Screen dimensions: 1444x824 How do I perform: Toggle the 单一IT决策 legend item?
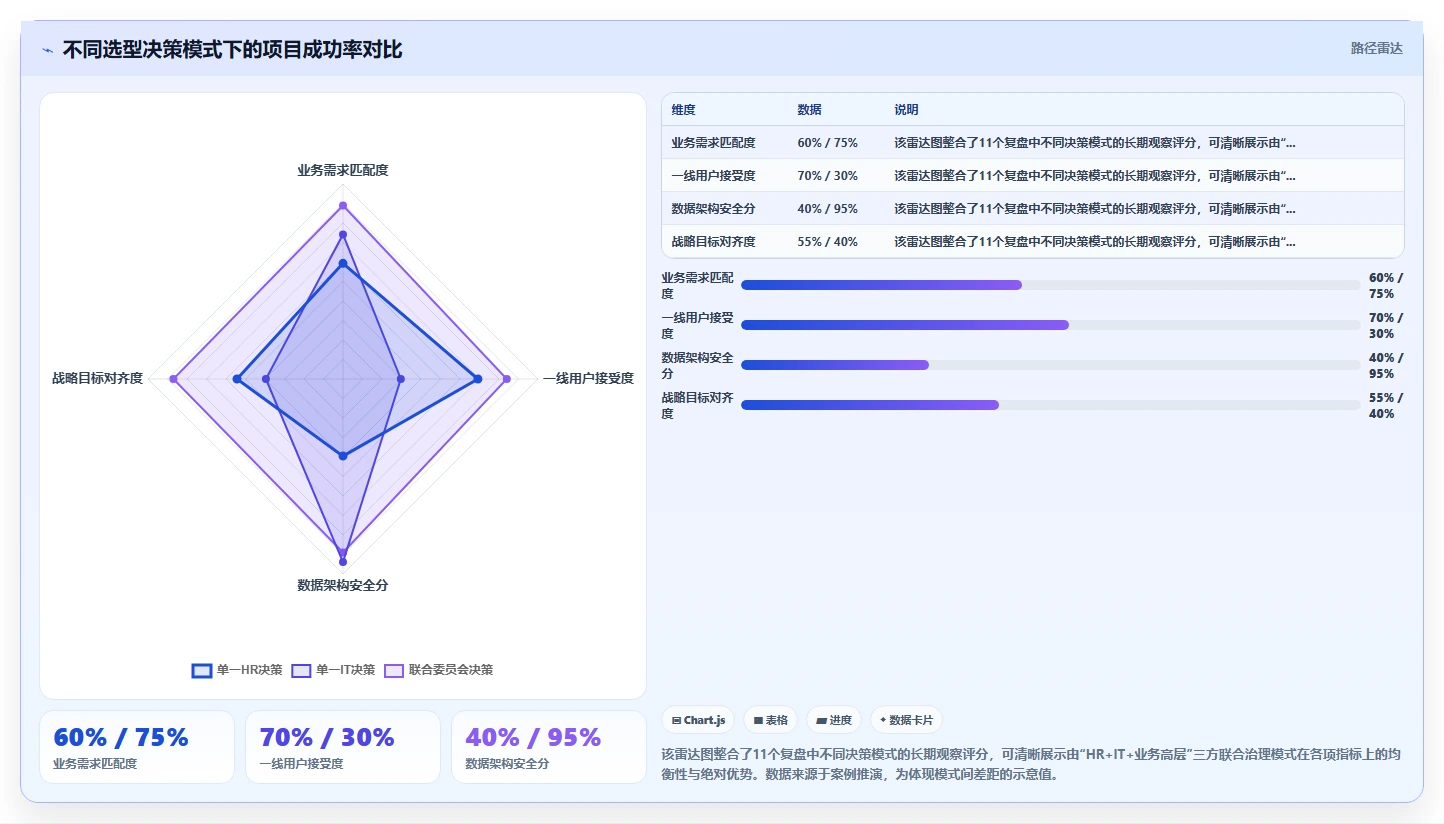[334, 670]
